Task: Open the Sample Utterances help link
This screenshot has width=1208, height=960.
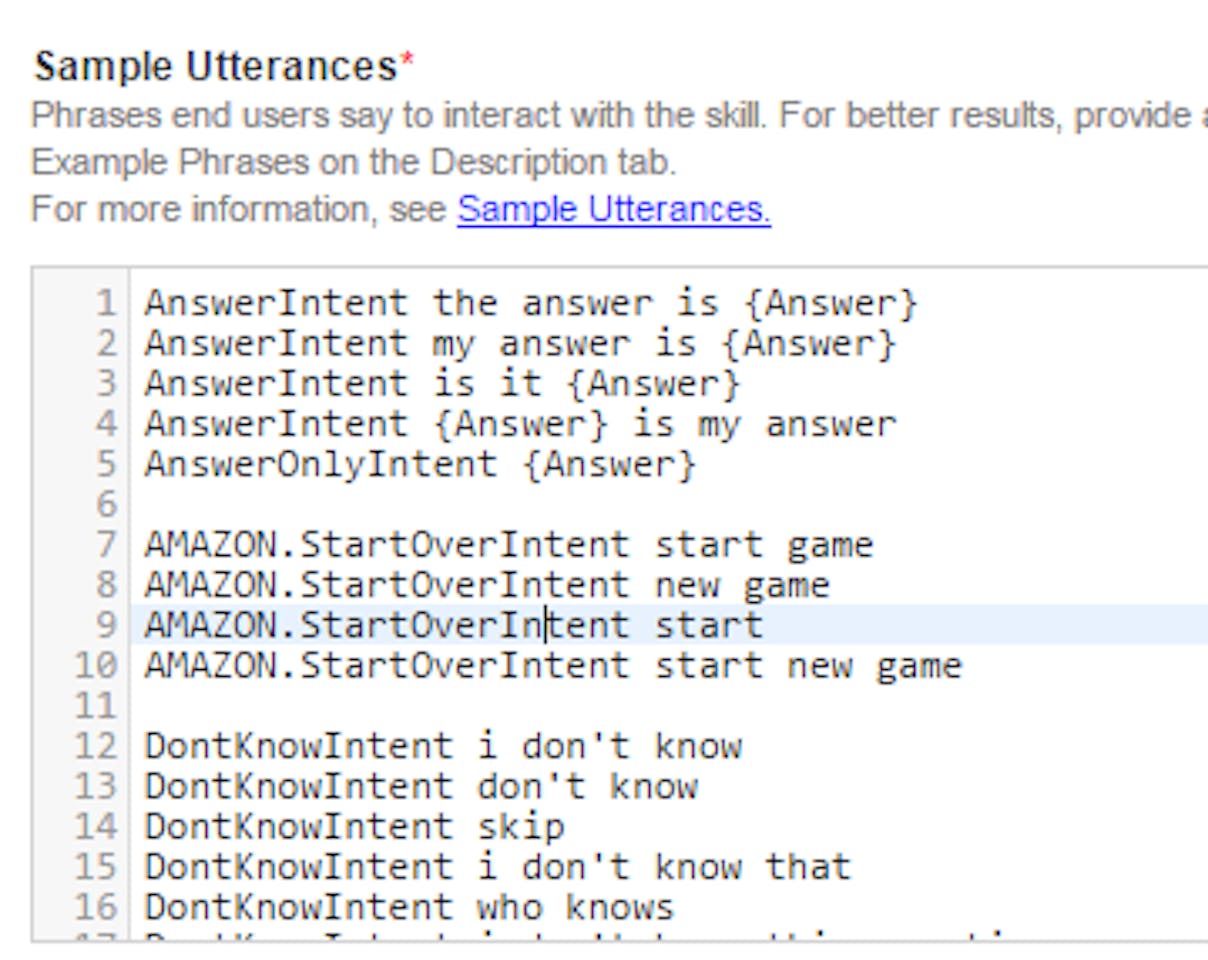Action: pyautogui.click(x=613, y=210)
